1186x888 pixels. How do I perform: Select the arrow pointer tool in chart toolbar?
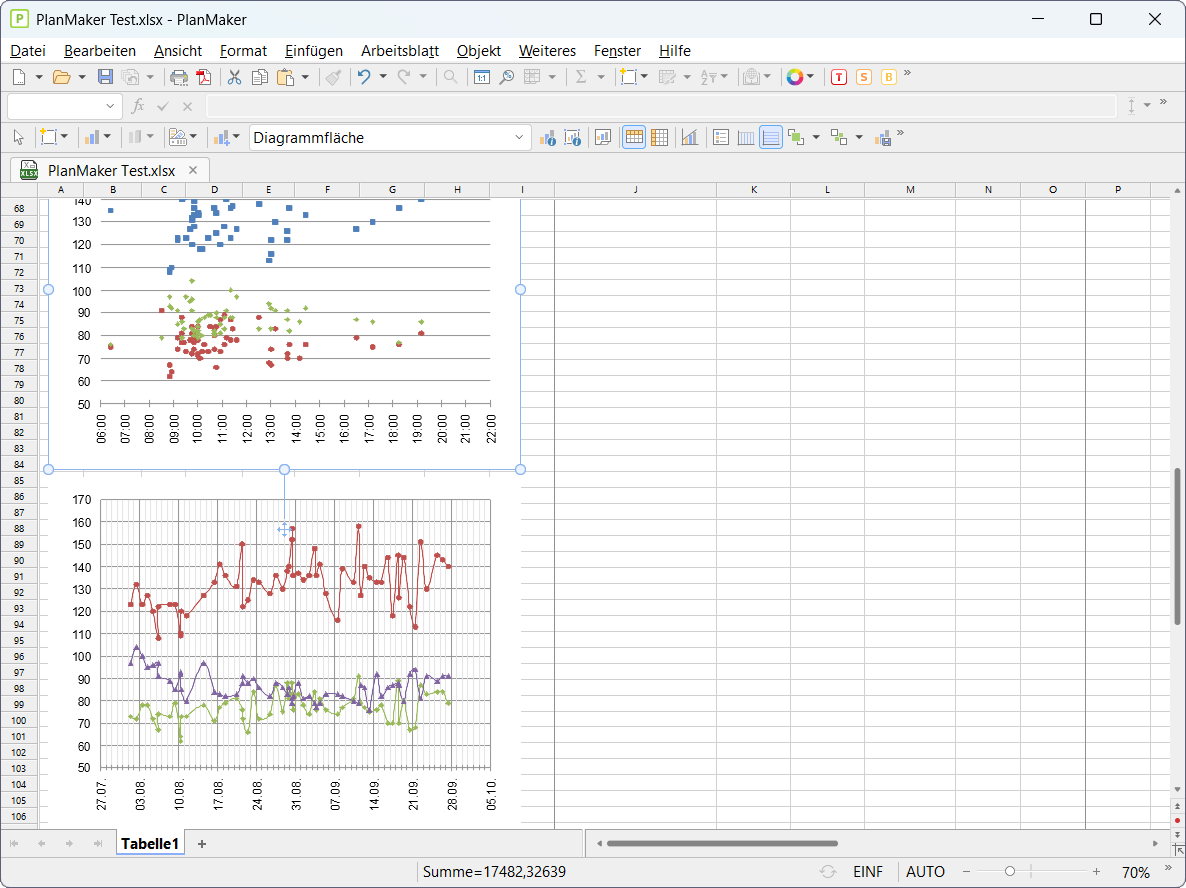point(19,138)
